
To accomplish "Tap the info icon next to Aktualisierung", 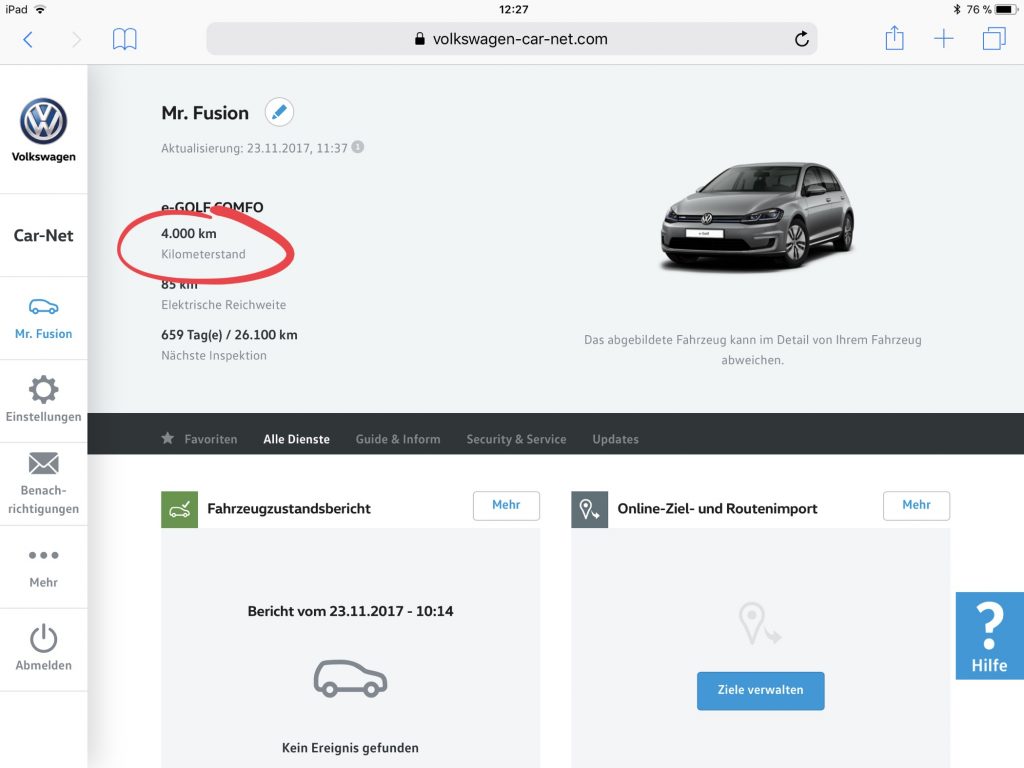I will click(358, 147).
